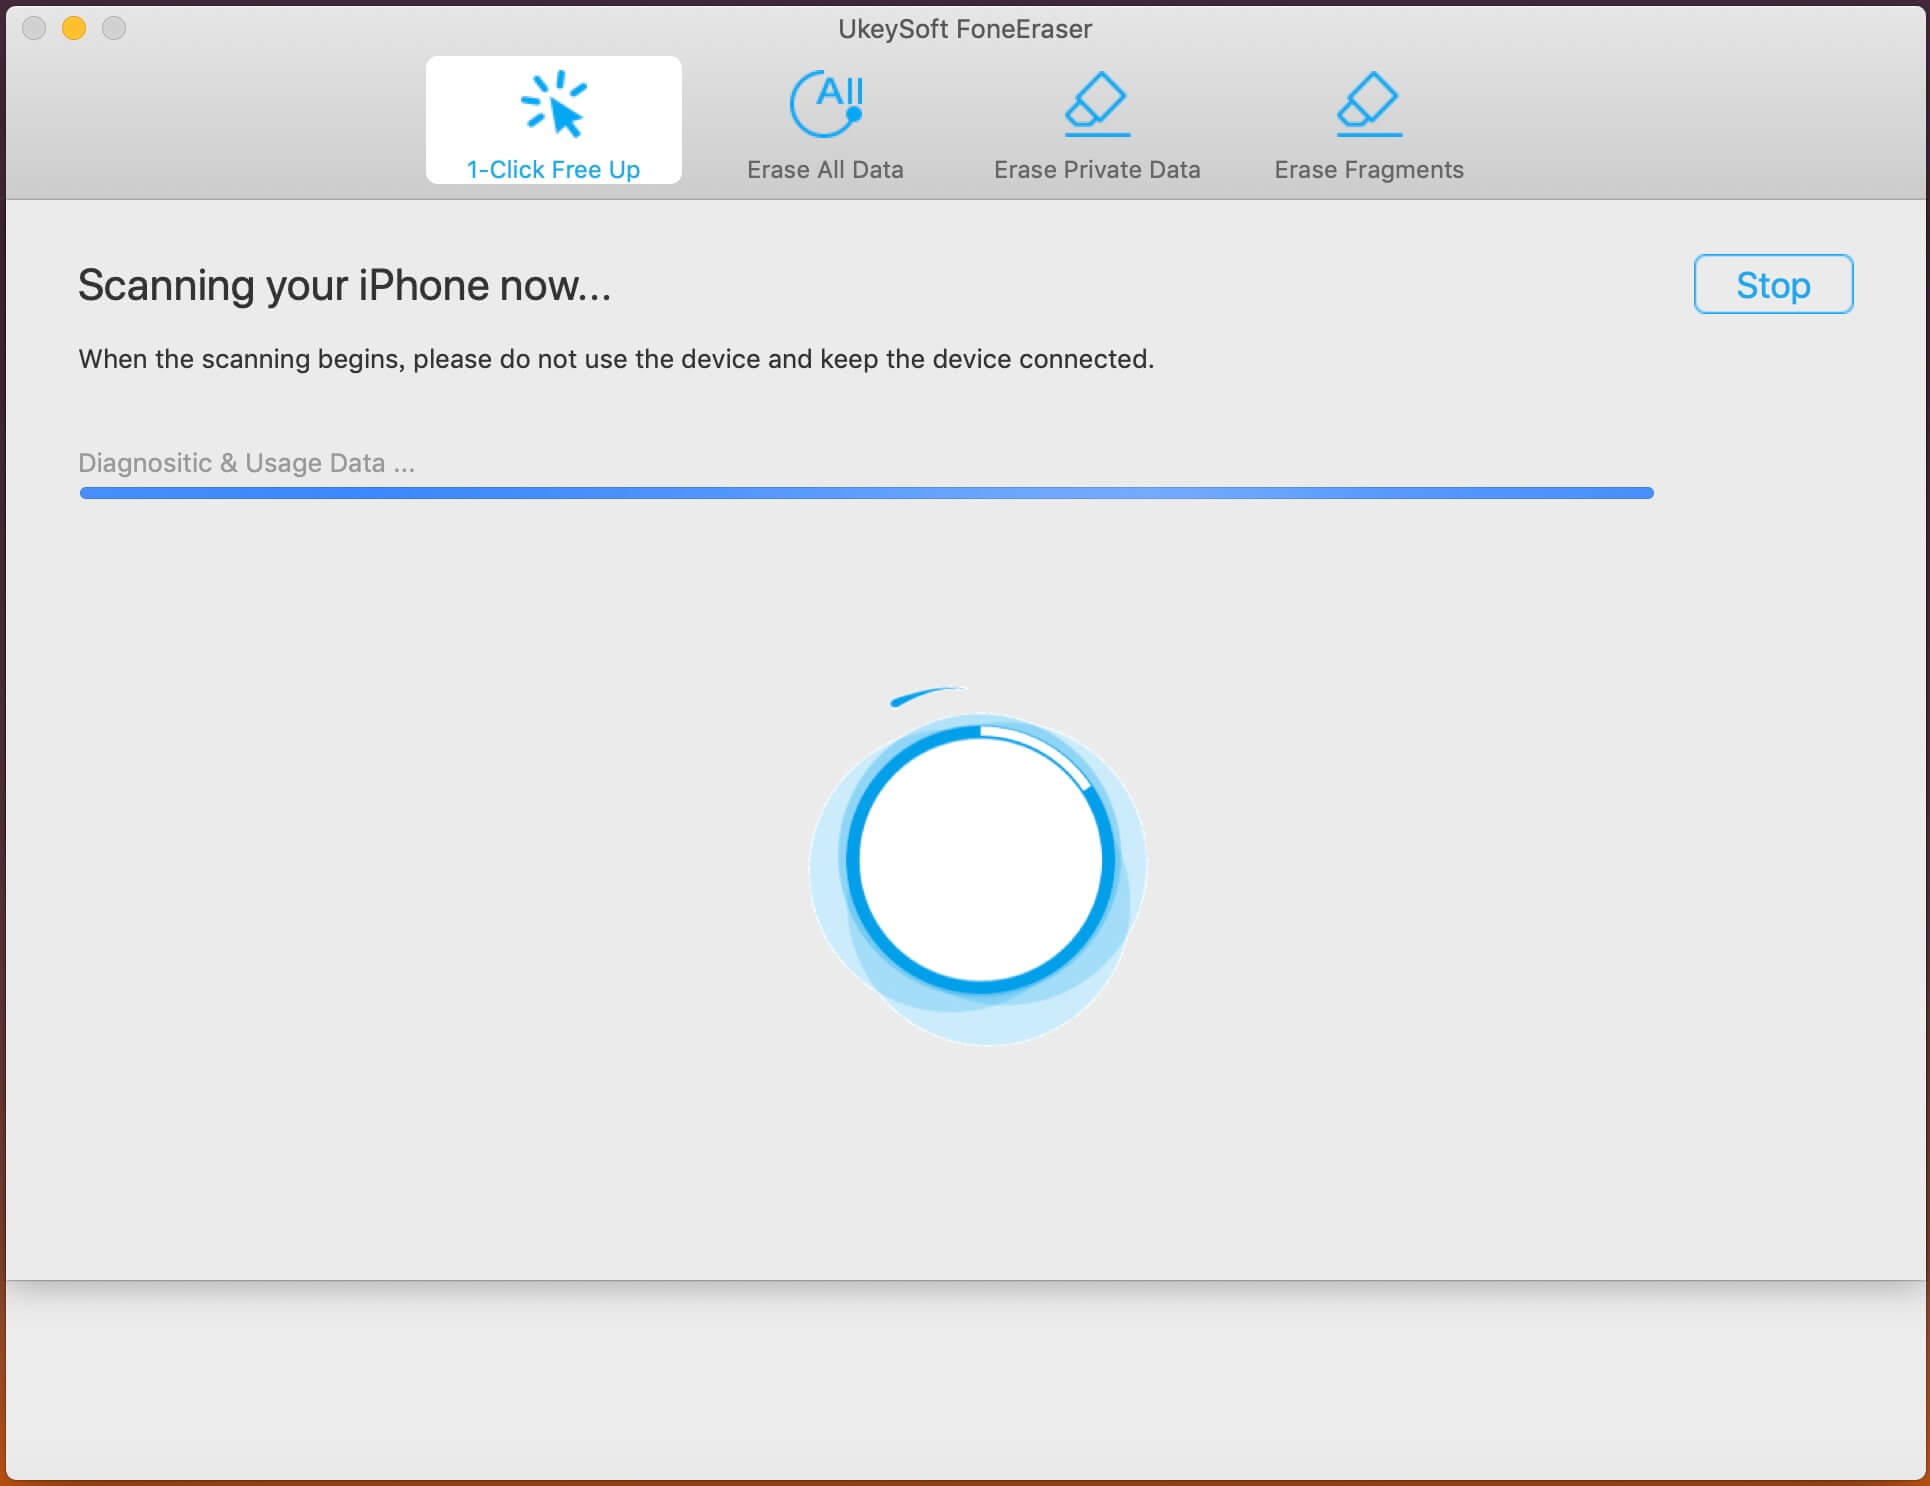Select the 1-Click Free Up tab label

click(x=553, y=169)
